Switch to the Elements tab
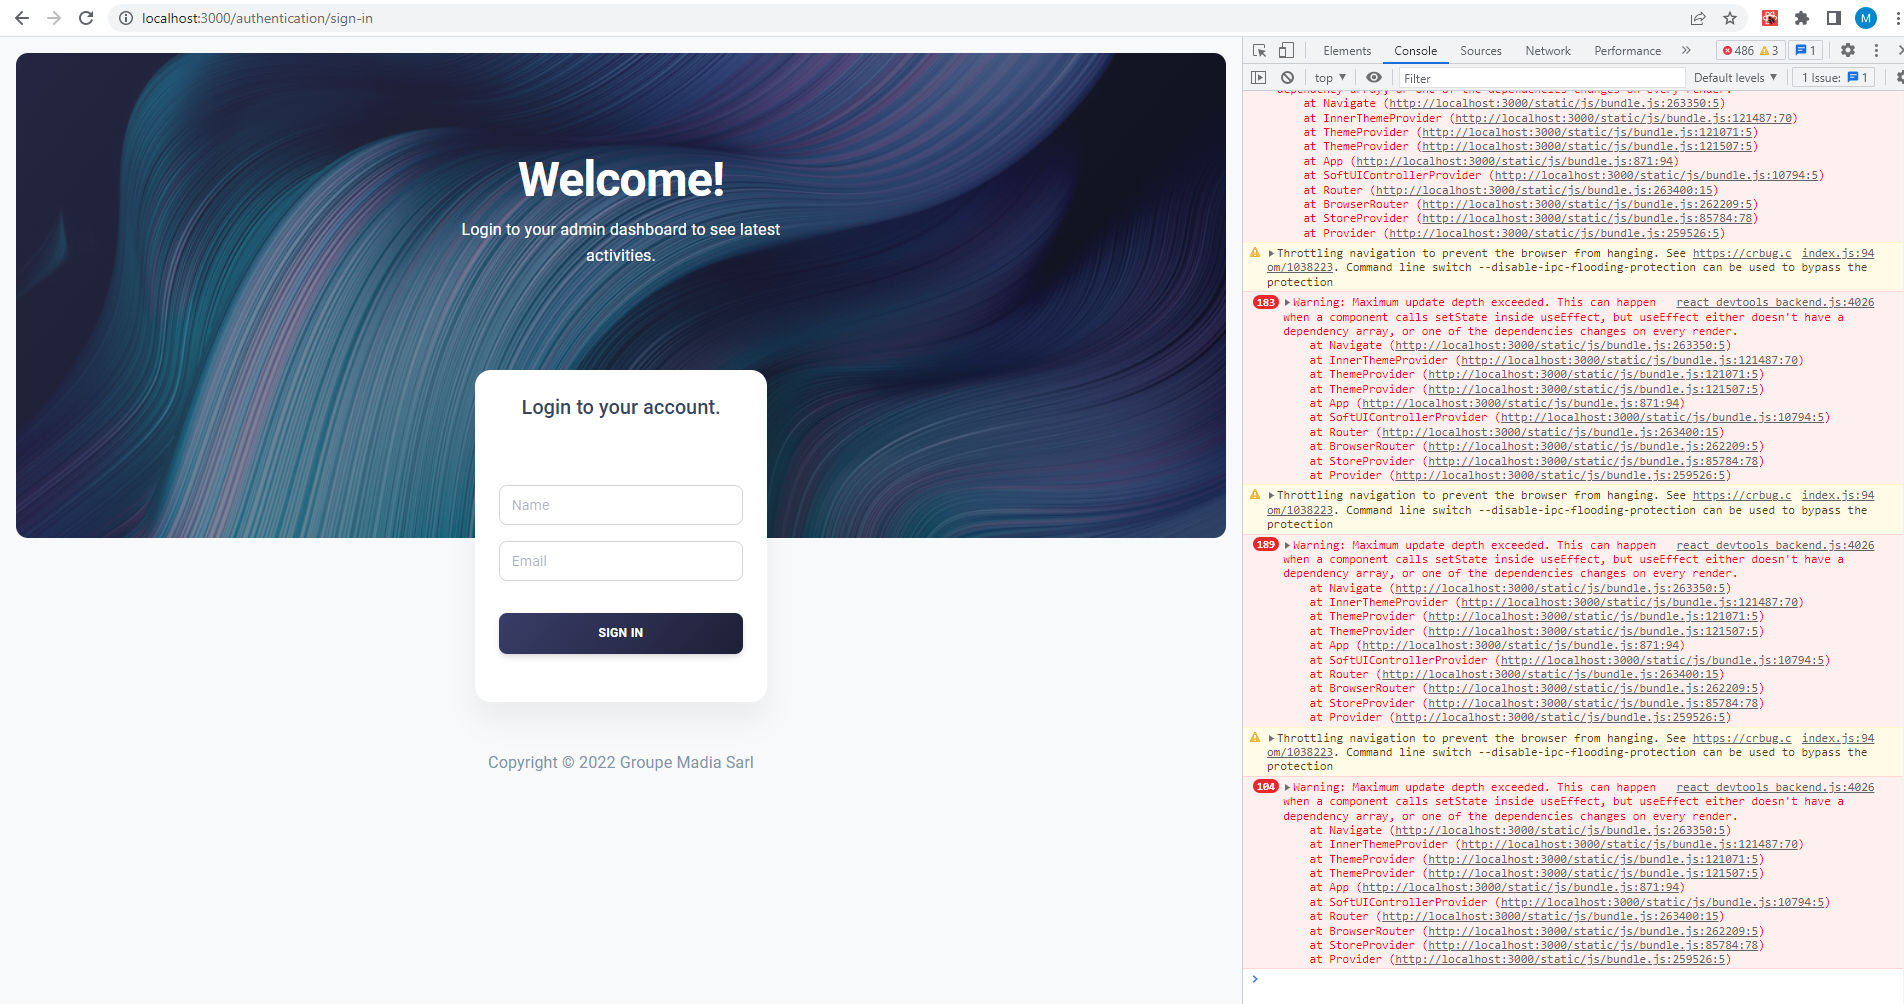The width and height of the screenshot is (1904, 1004). [1346, 50]
